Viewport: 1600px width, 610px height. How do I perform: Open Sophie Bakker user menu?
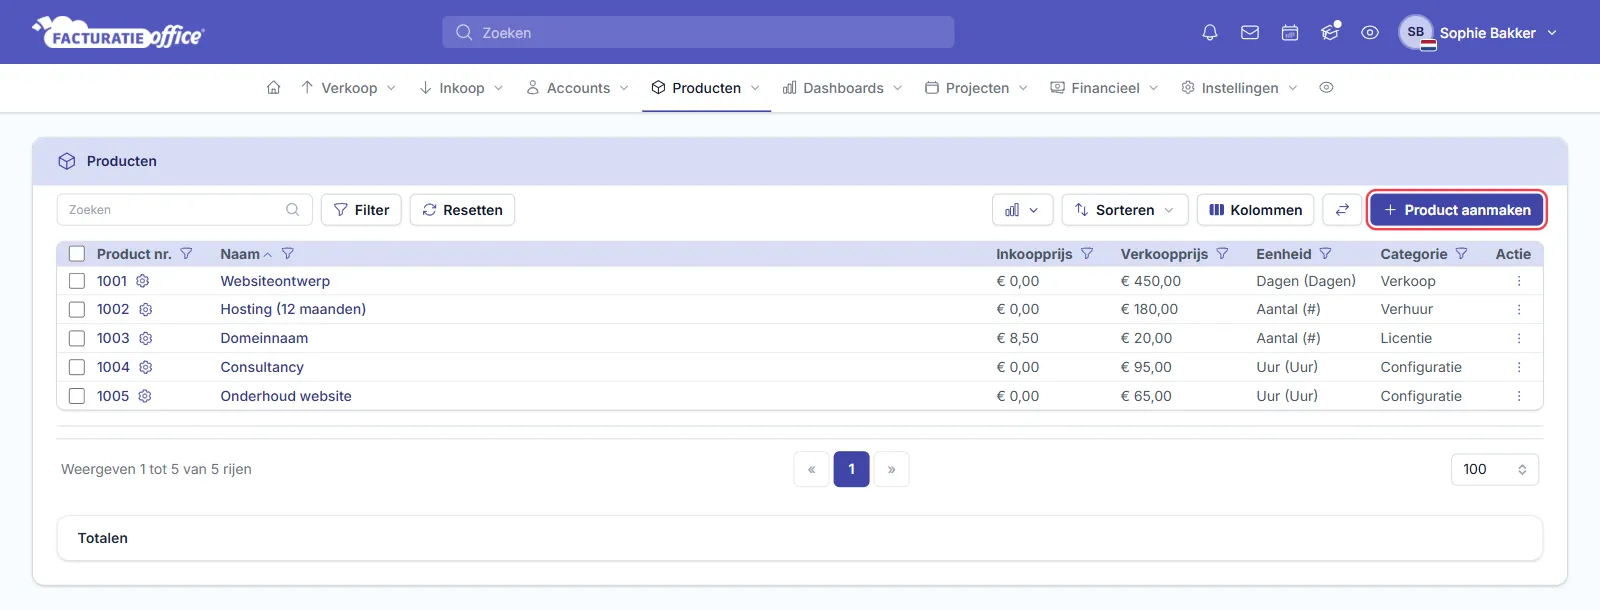click(1478, 33)
